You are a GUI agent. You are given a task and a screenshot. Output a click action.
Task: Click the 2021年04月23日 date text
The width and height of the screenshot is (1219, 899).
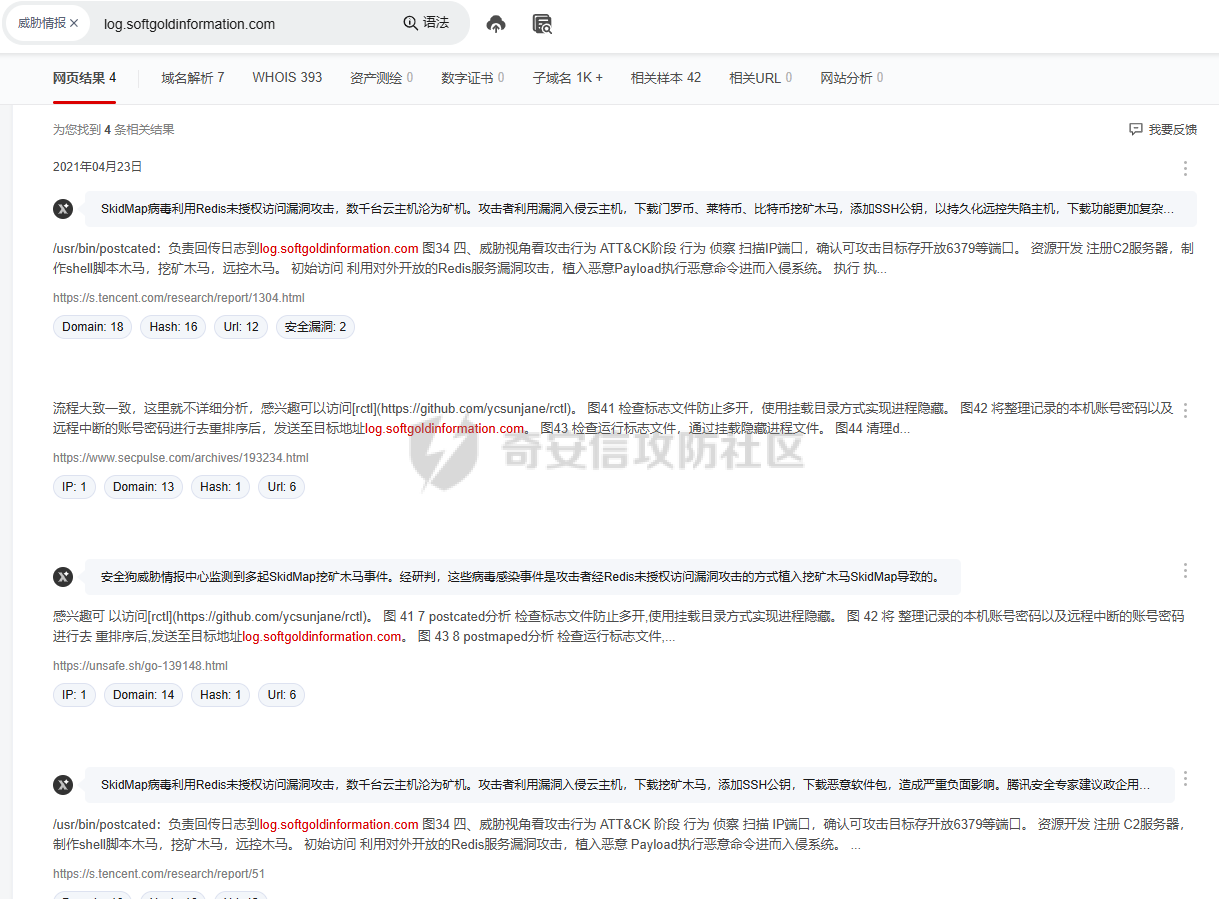[x=98, y=167]
